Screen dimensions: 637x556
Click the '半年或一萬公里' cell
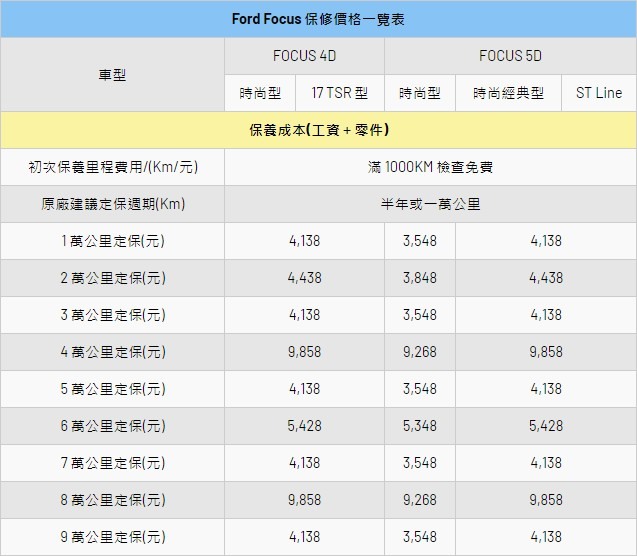430,204
